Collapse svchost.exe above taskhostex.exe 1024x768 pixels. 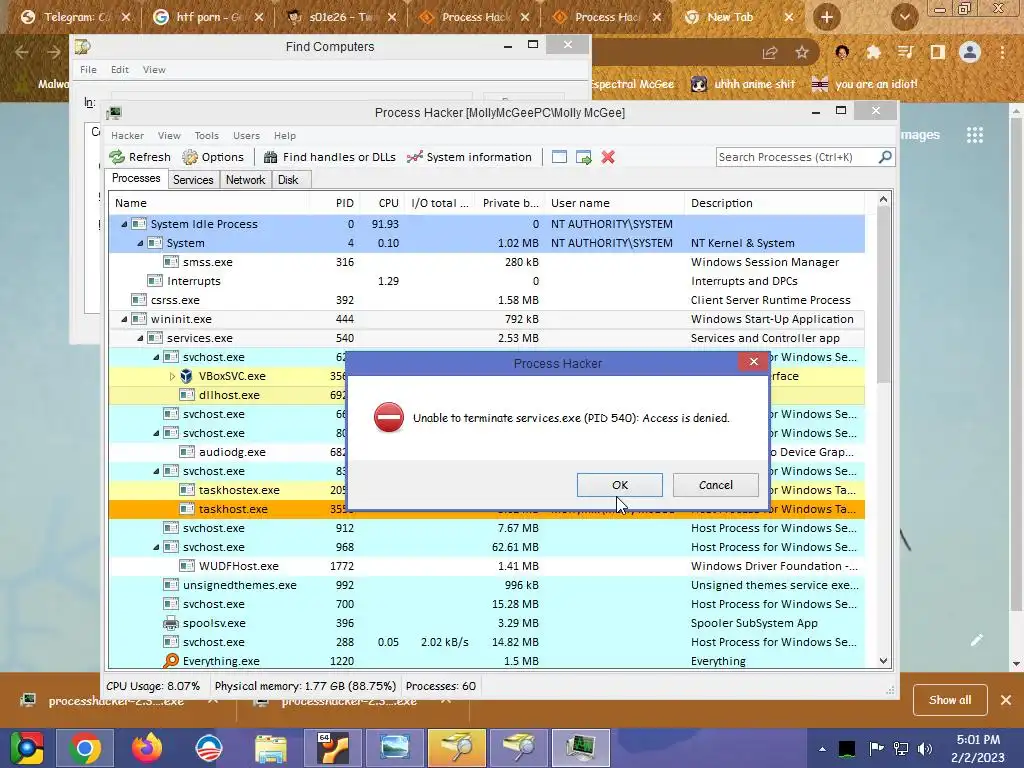156,471
